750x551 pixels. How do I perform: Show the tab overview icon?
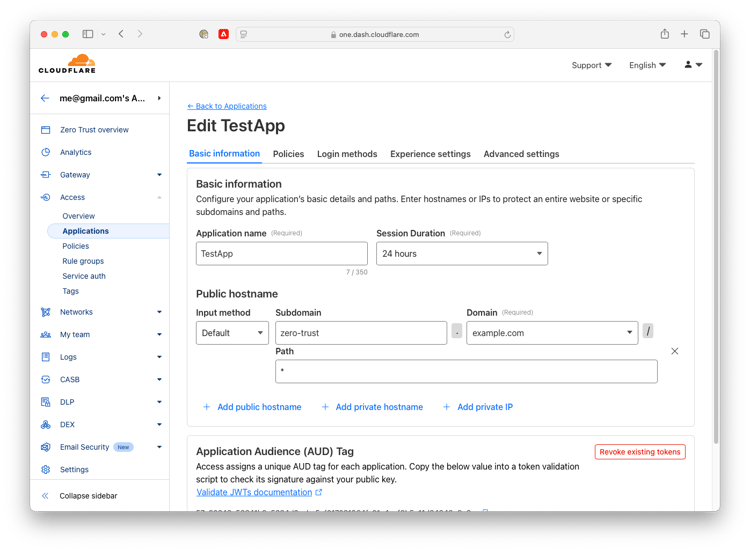tap(704, 34)
